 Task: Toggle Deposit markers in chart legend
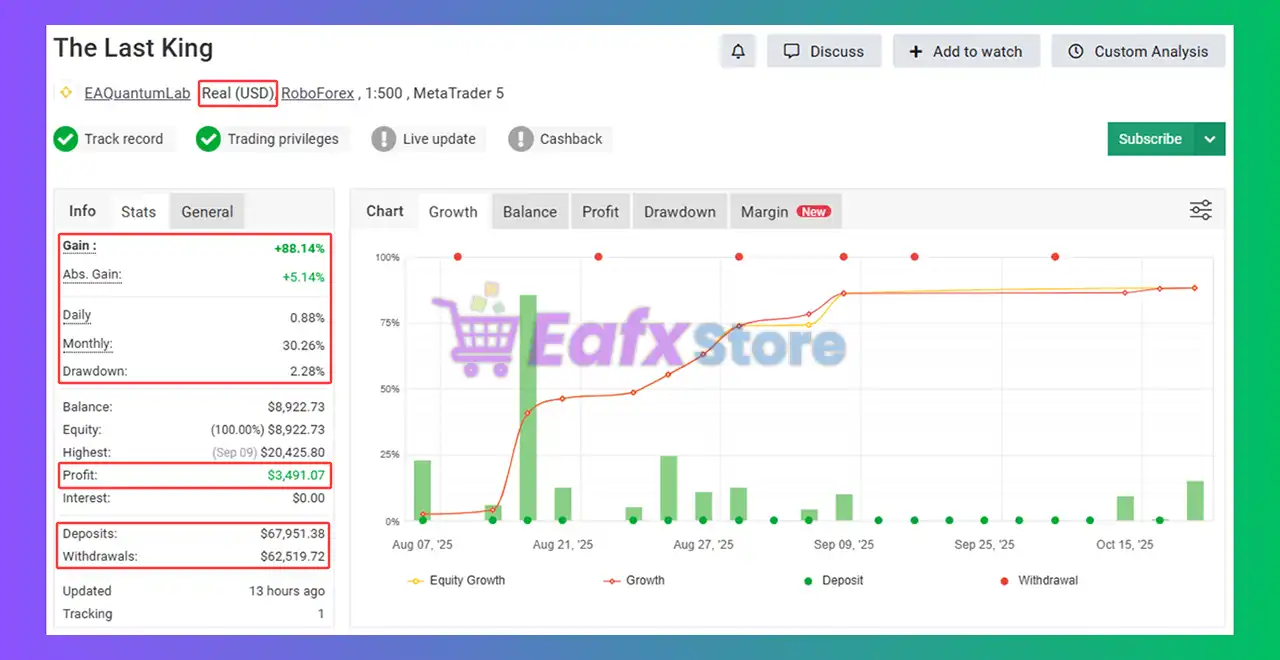[834, 580]
